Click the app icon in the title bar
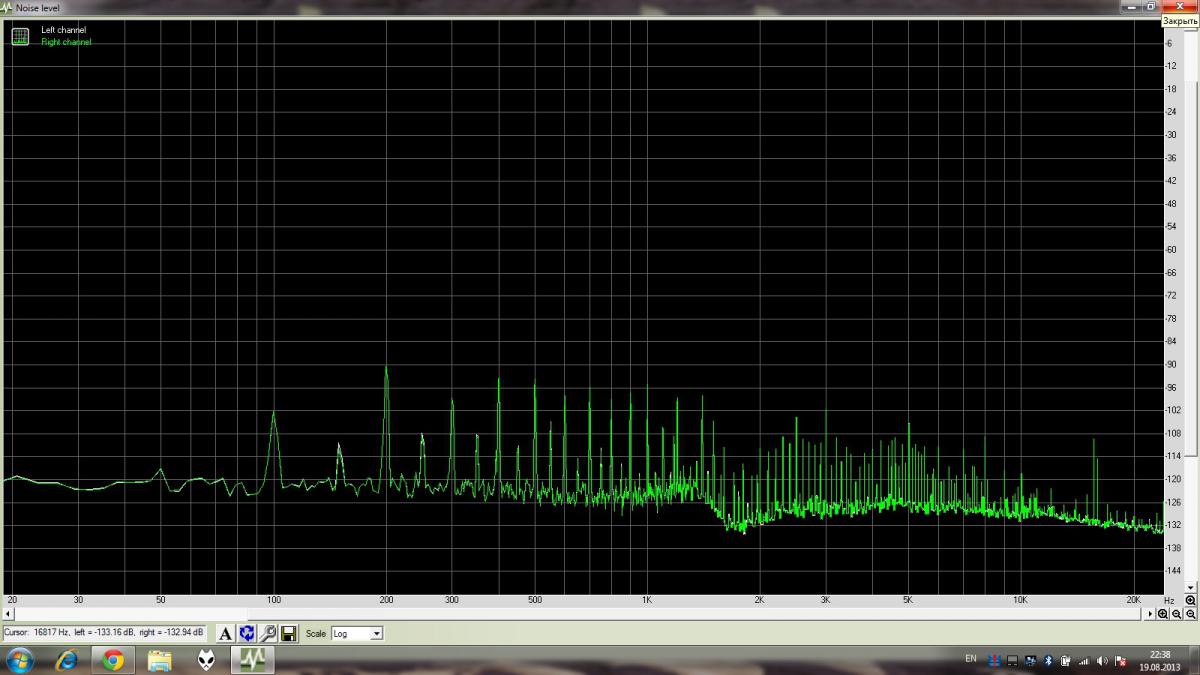Viewport: 1200px width, 675px height. coord(8,8)
